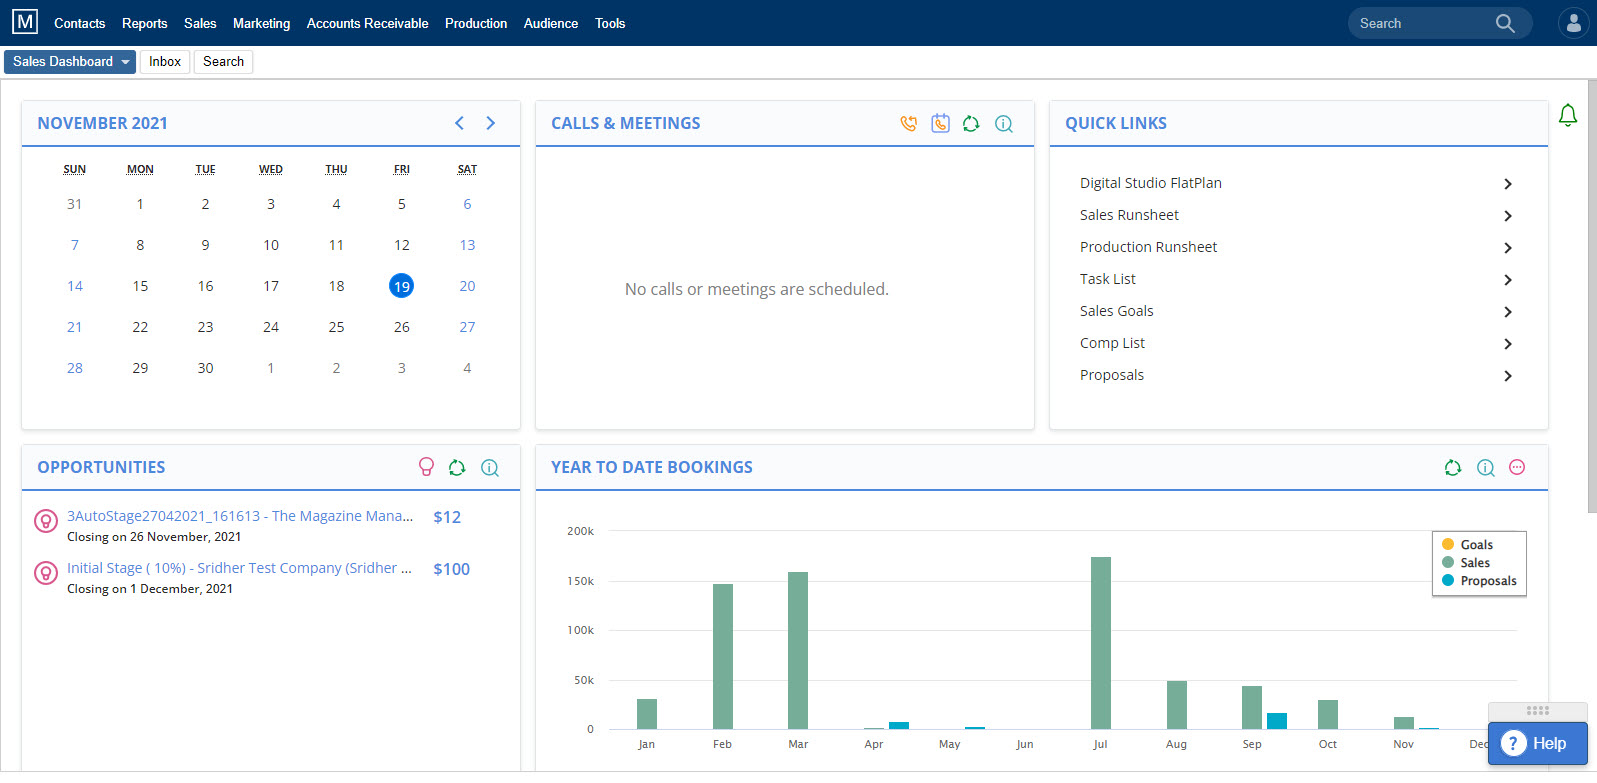
Task: Open Calls & Meetings info icon
Action: coord(1004,124)
